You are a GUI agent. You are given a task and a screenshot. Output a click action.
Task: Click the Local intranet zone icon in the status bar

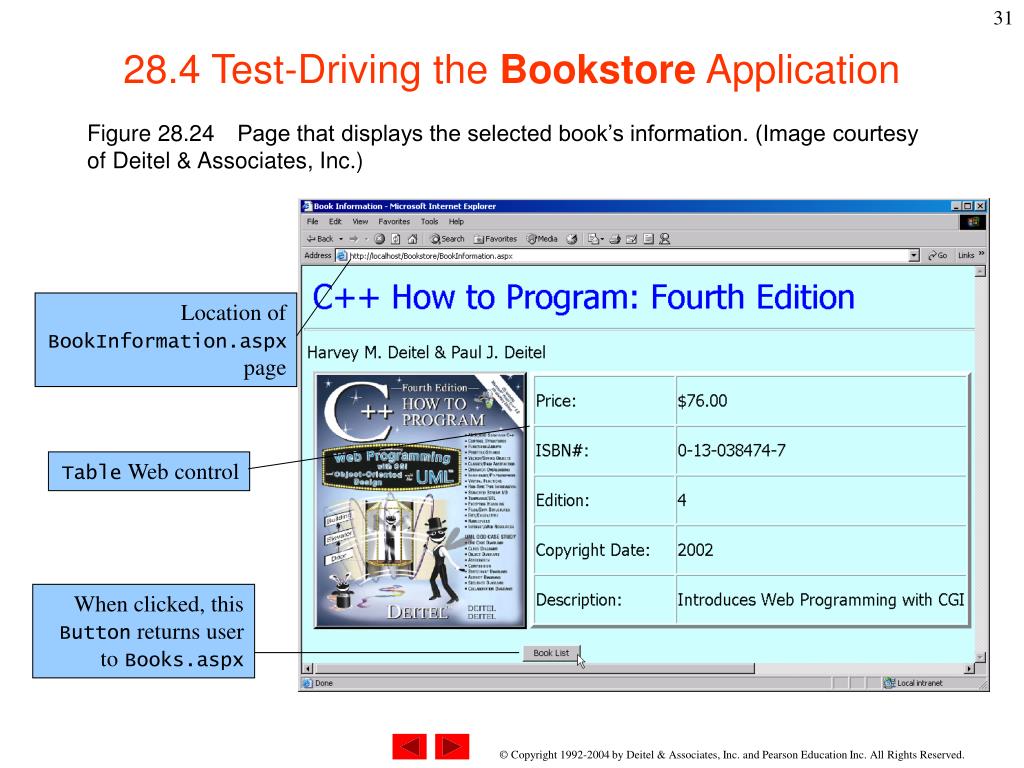(889, 683)
